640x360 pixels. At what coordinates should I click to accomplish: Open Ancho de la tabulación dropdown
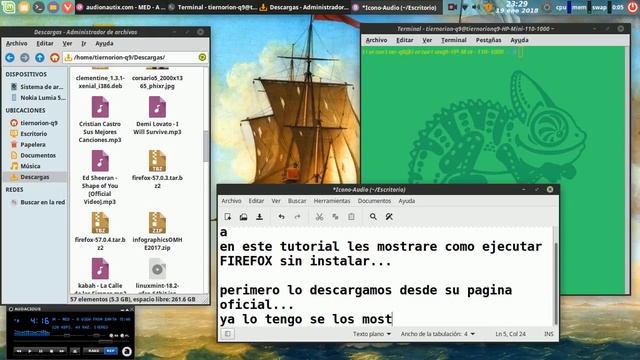[438, 334]
